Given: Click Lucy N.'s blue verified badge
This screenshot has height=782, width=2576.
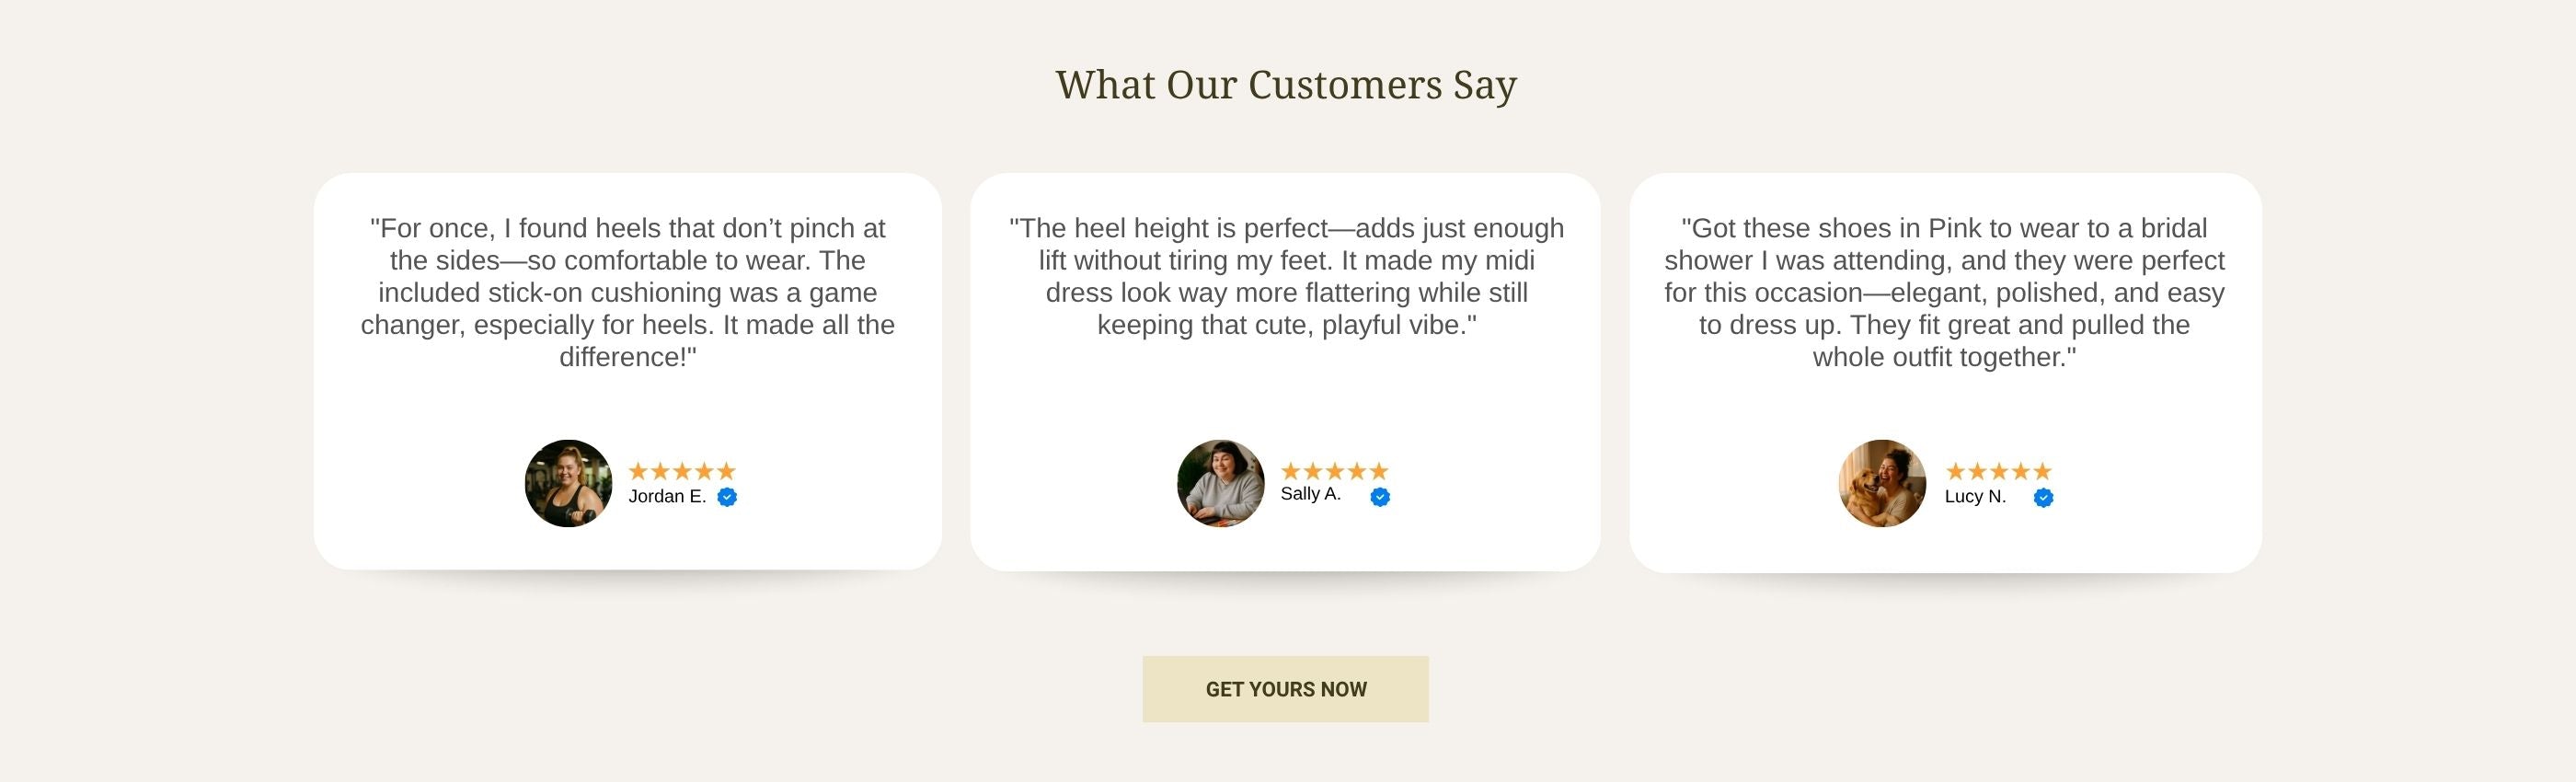Looking at the screenshot, I should point(2044,498).
